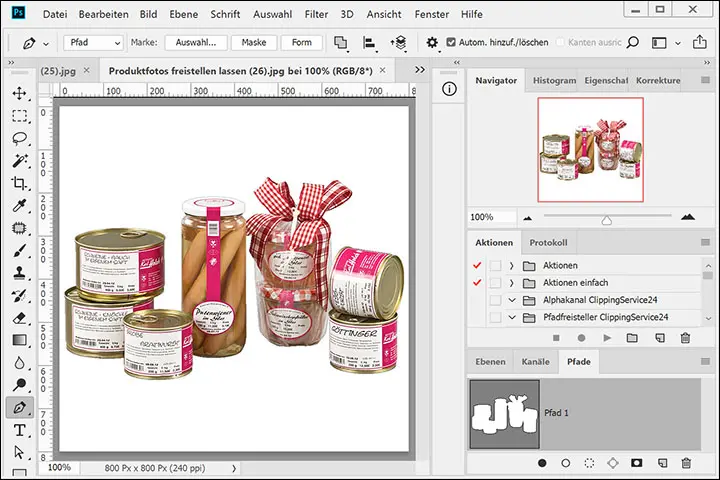
Task: Click the Navigator zoom slider
Action: click(x=606, y=218)
